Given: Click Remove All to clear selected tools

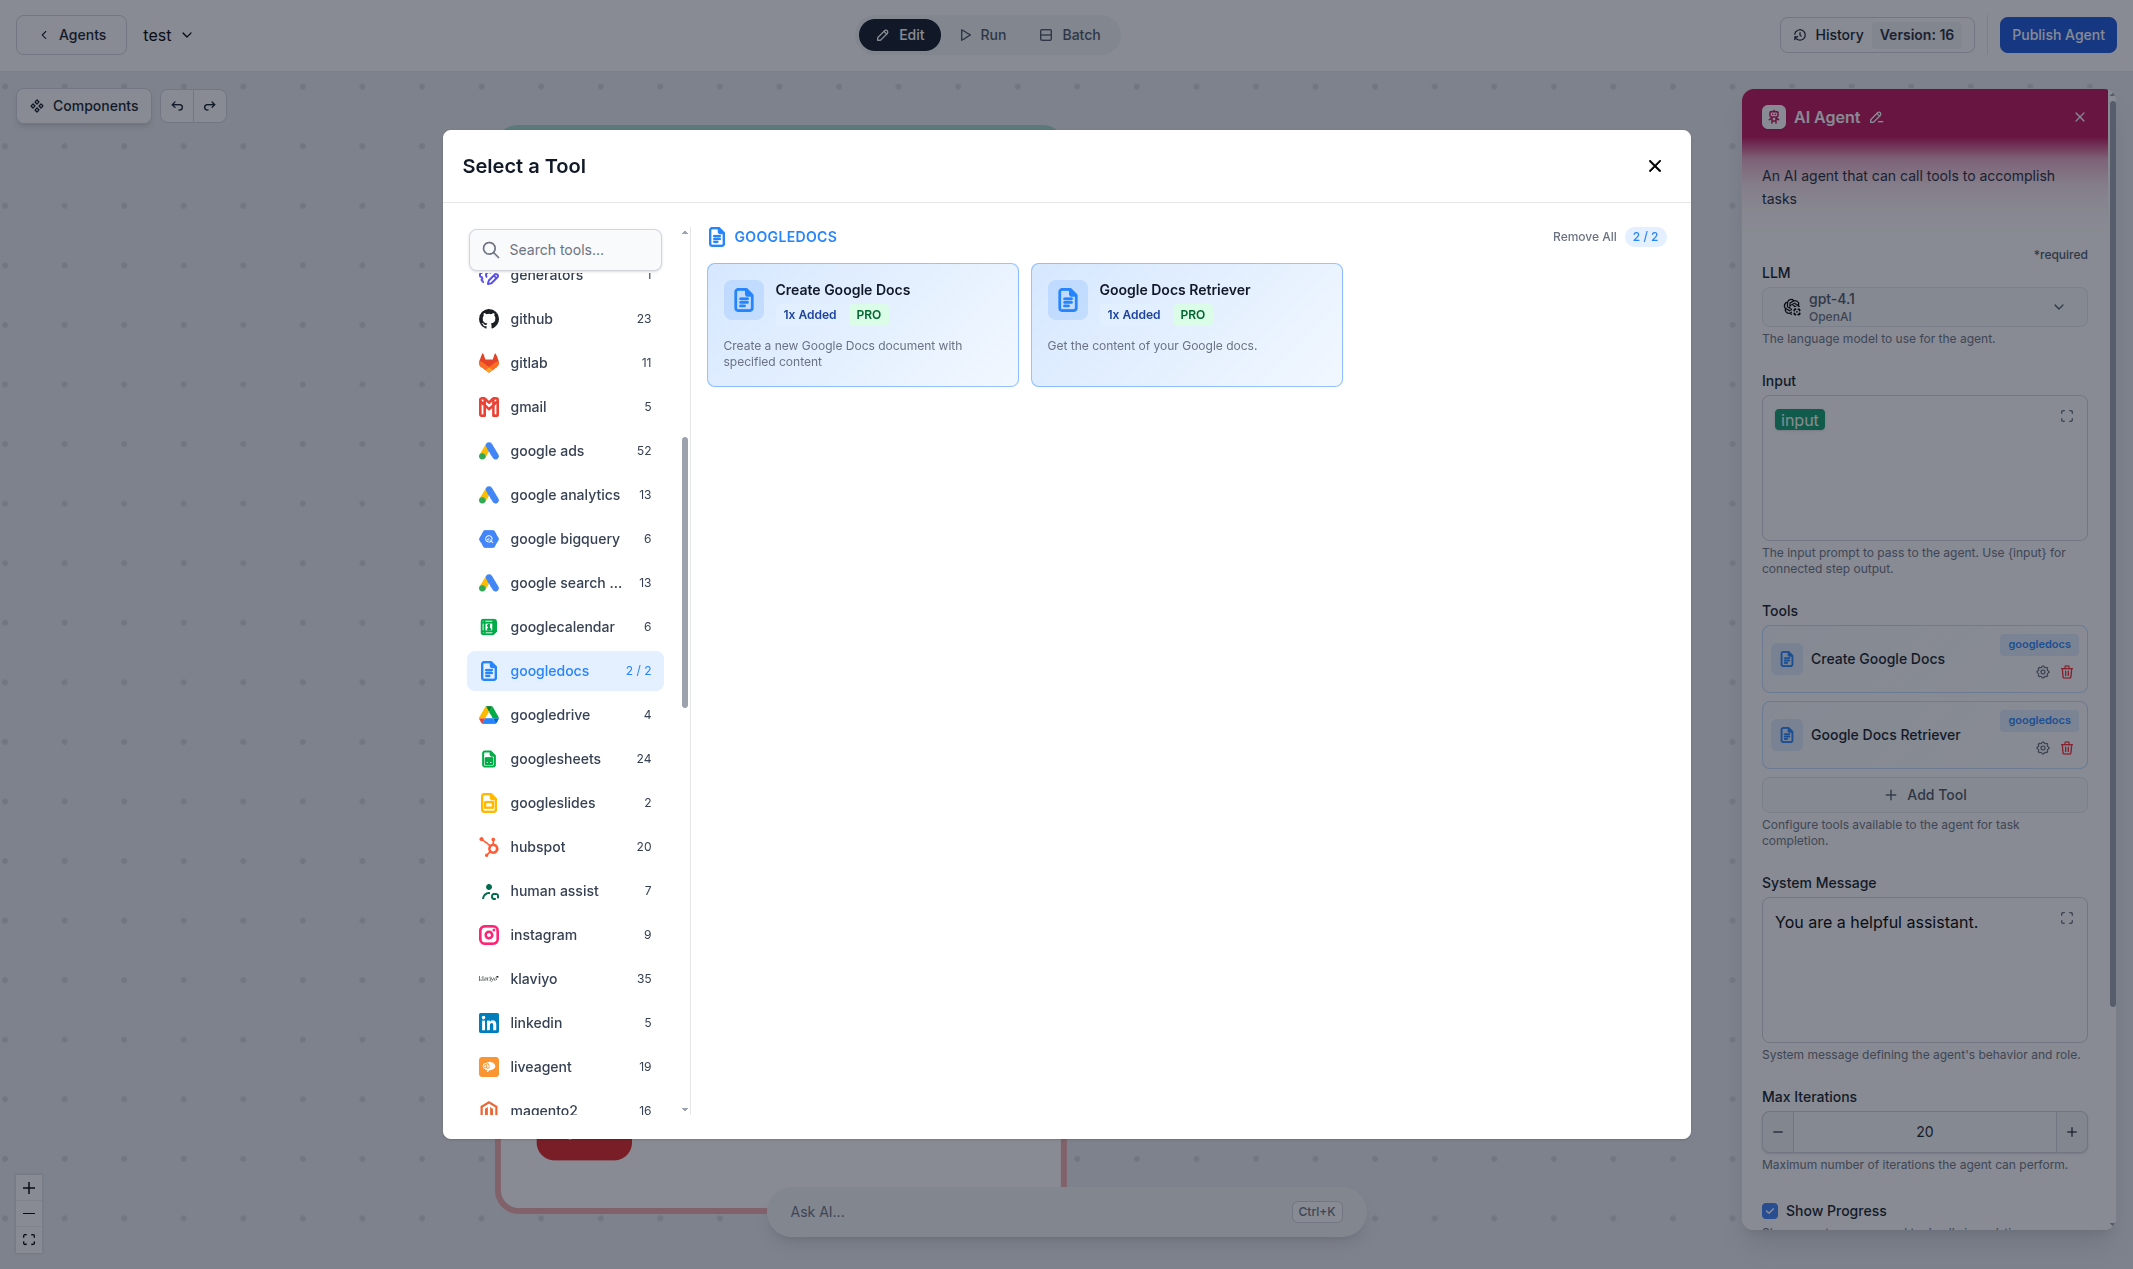Looking at the screenshot, I should [x=1584, y=237].
